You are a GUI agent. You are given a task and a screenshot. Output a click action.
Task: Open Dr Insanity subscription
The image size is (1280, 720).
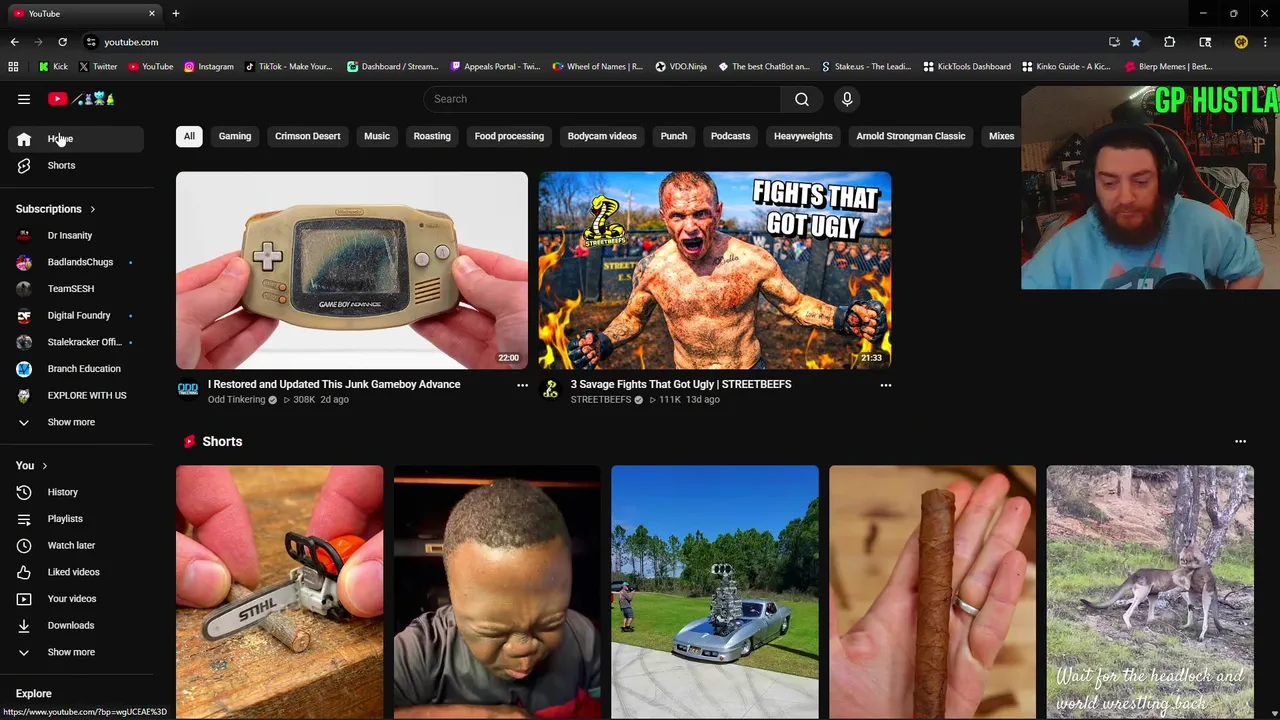(x=76, y=235)
